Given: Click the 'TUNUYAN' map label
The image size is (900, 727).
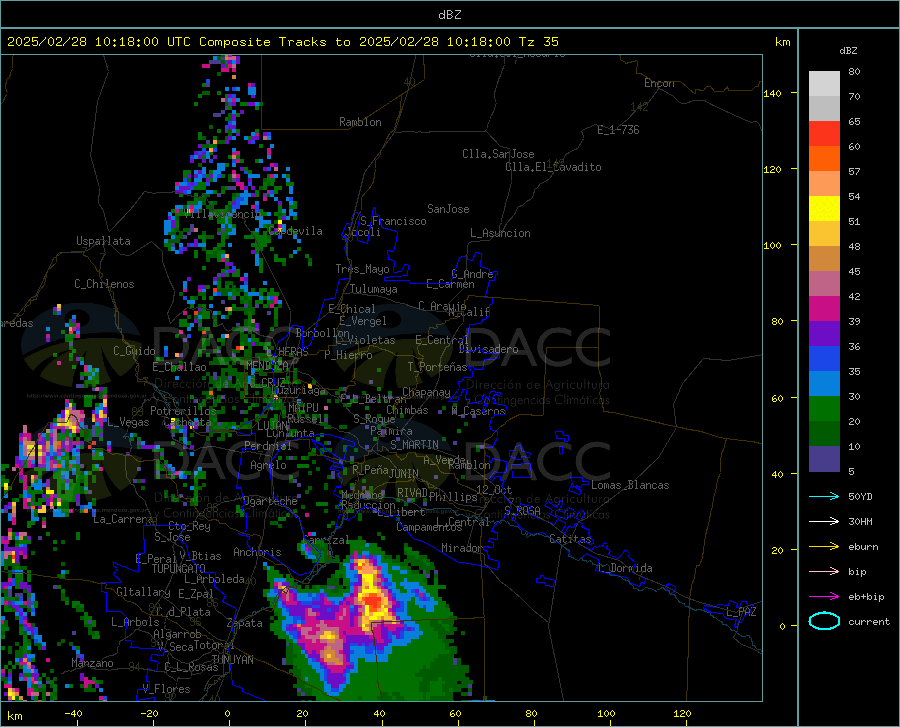Looking at the screenshot, I should pyautogui.click(x=232, y=659).
